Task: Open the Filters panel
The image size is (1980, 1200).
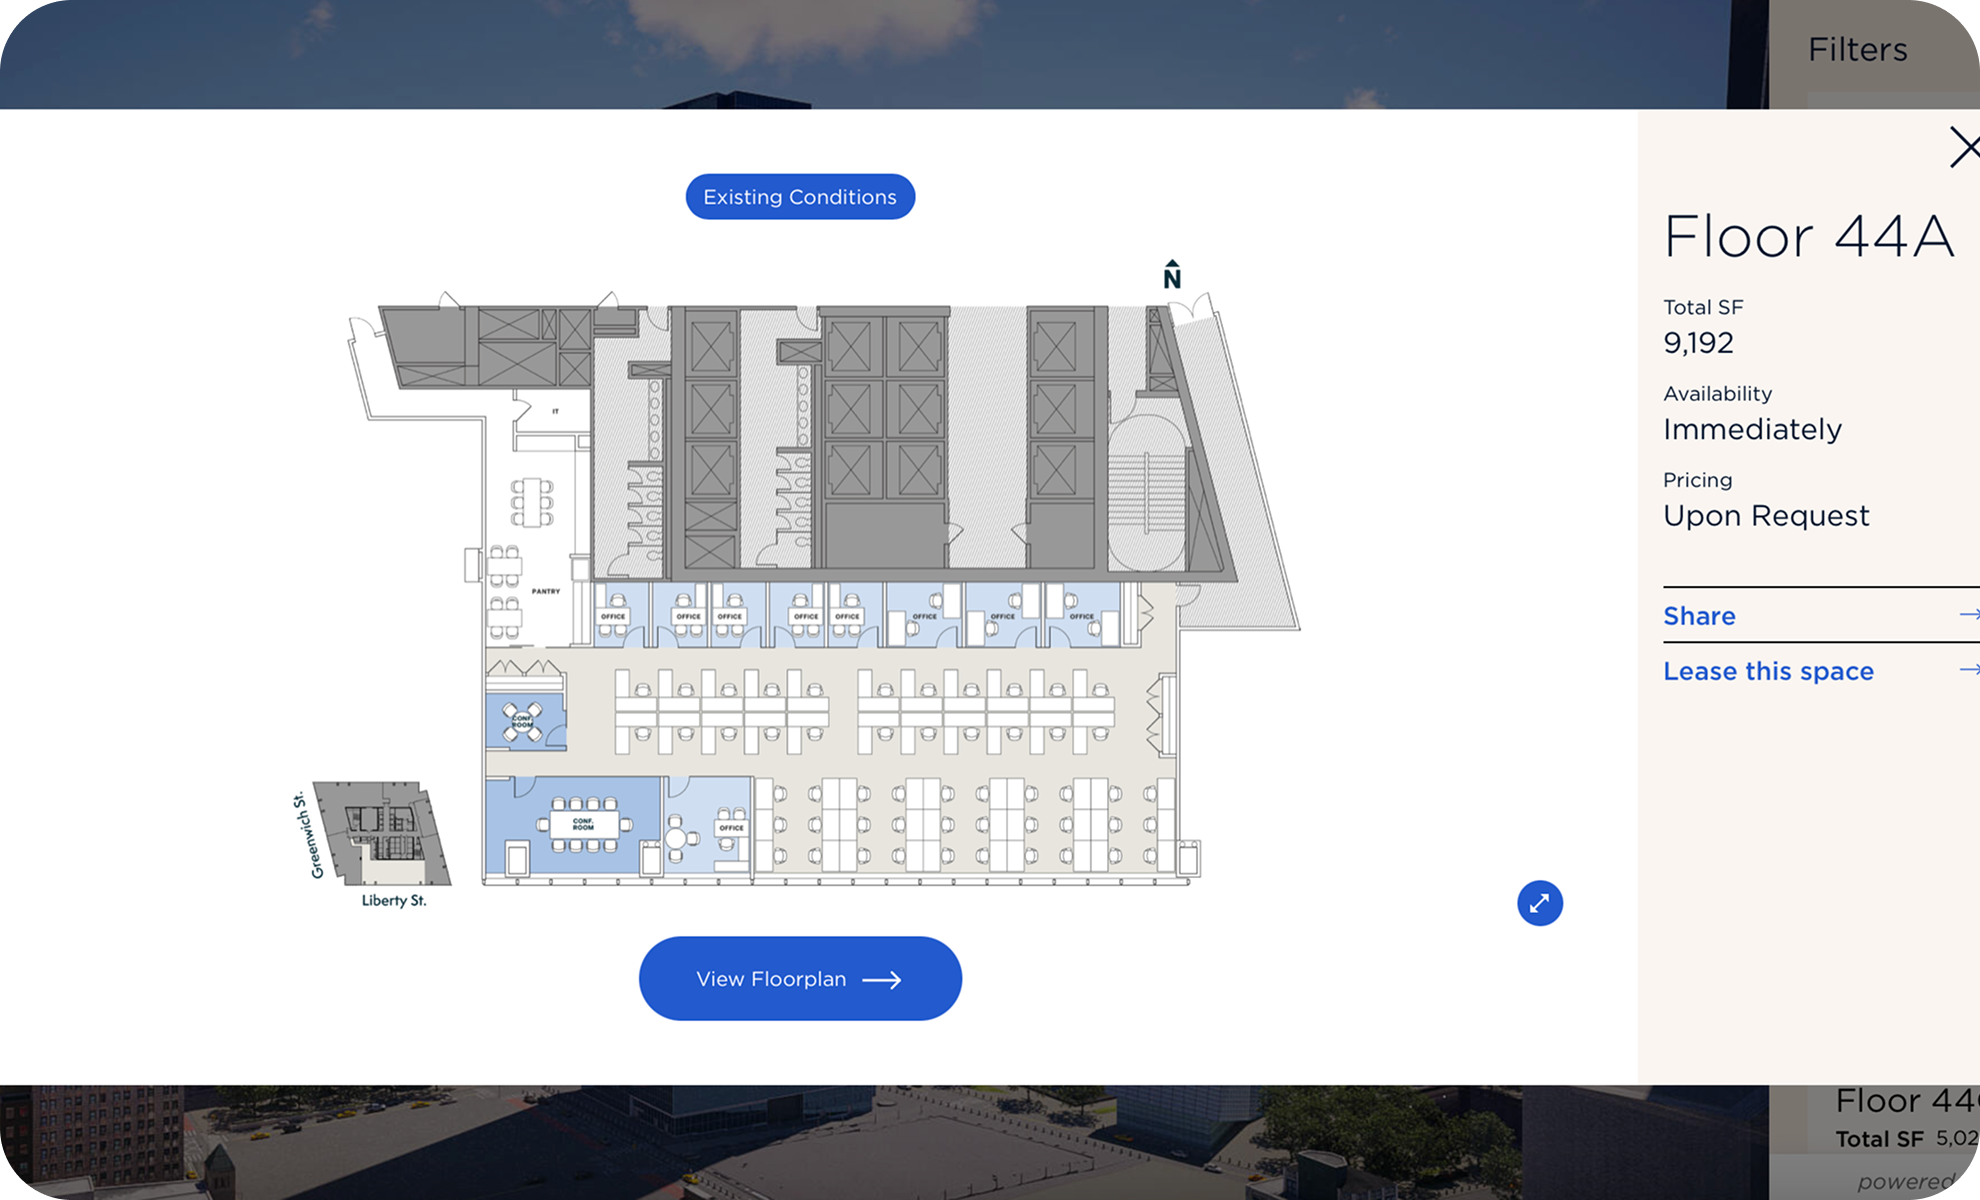Action: pyautogui.click(x=1856, y=49)
